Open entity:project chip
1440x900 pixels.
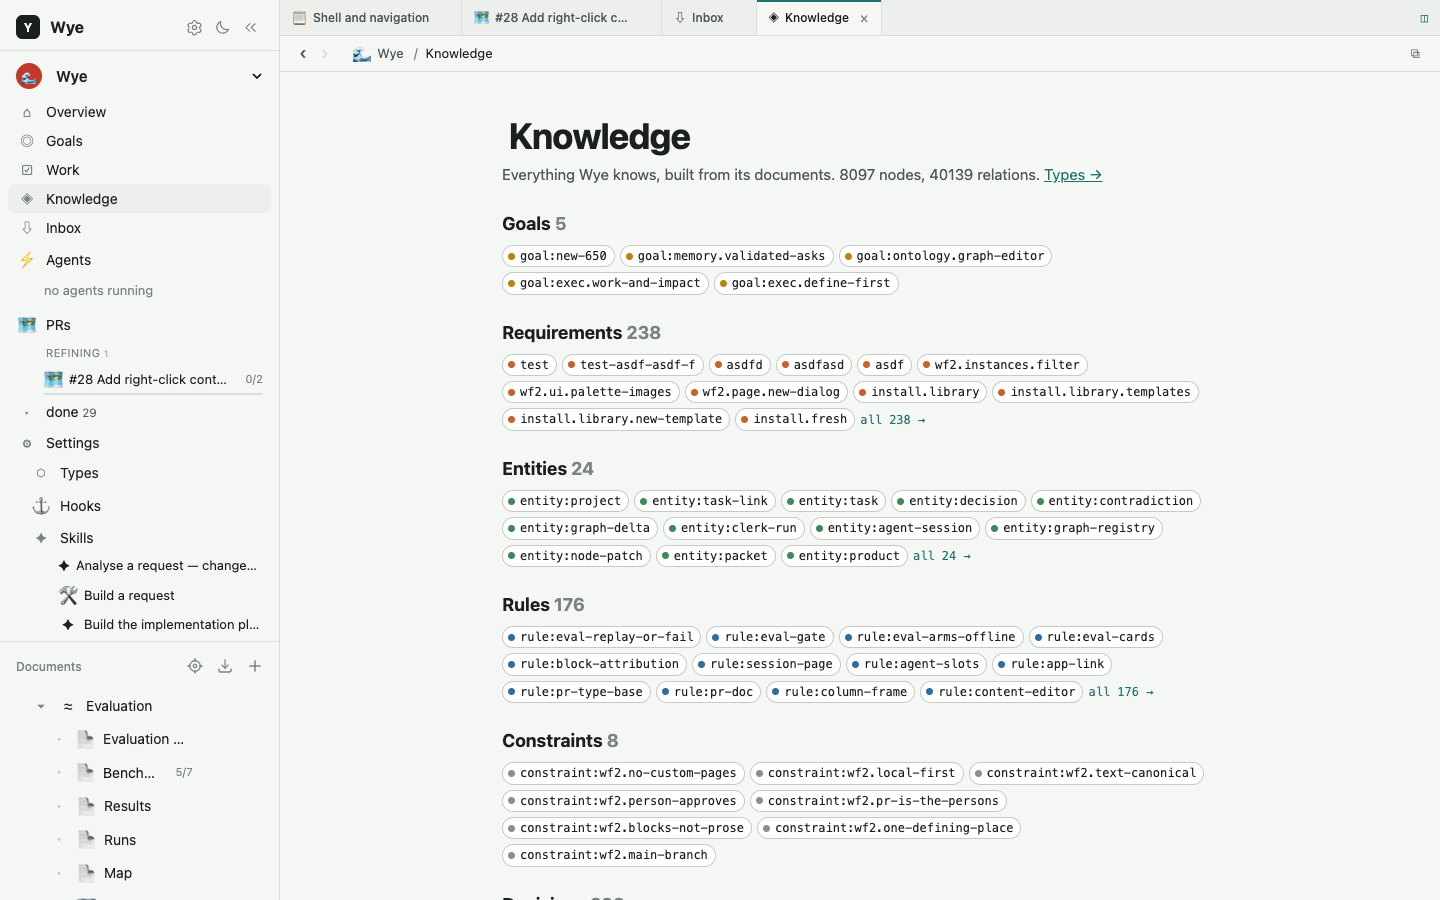pos(565,501)
